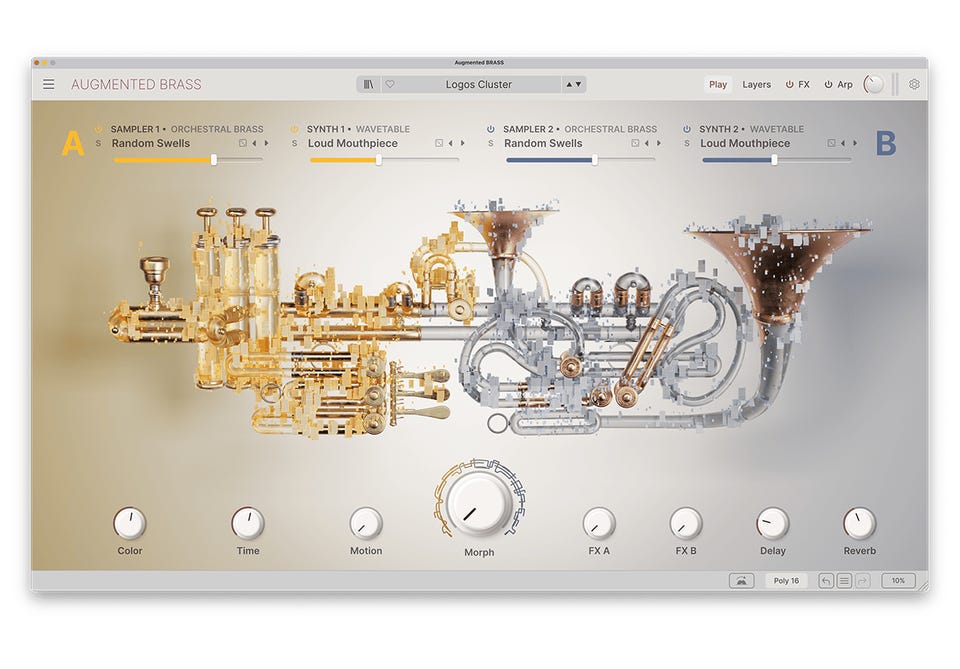
Task: Switch to the Play tab
Action: pos(718,85)
